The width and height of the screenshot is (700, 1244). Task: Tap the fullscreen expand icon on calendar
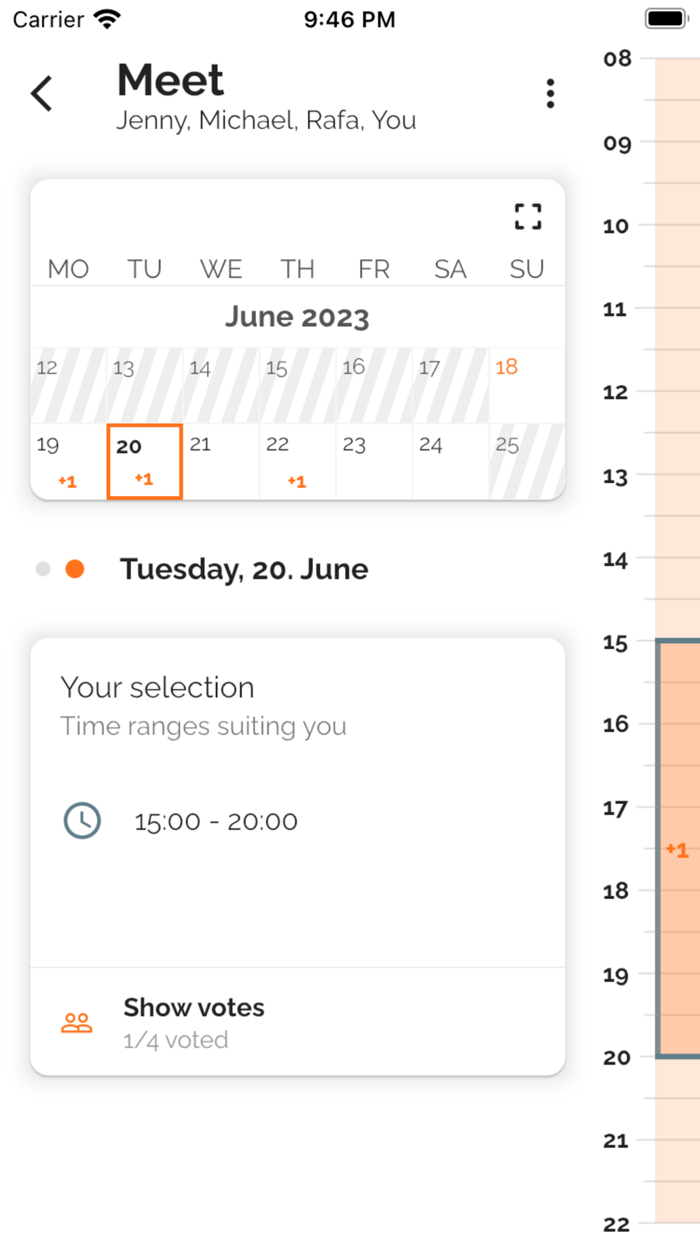(527, 216)
